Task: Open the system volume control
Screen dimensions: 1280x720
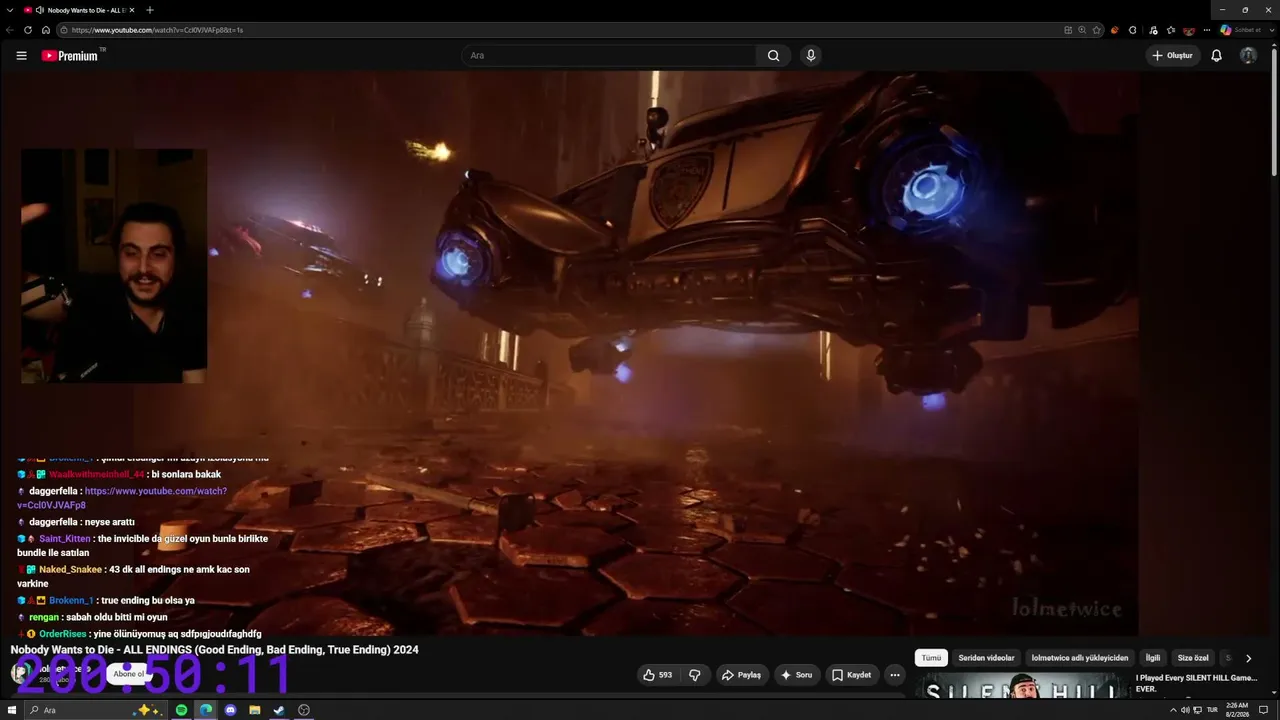Action: [1185, 710]
